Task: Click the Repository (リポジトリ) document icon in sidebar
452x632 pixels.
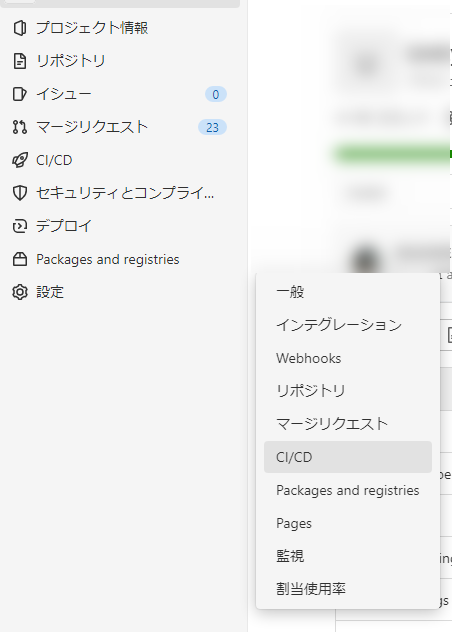Action: click(20, 61)
